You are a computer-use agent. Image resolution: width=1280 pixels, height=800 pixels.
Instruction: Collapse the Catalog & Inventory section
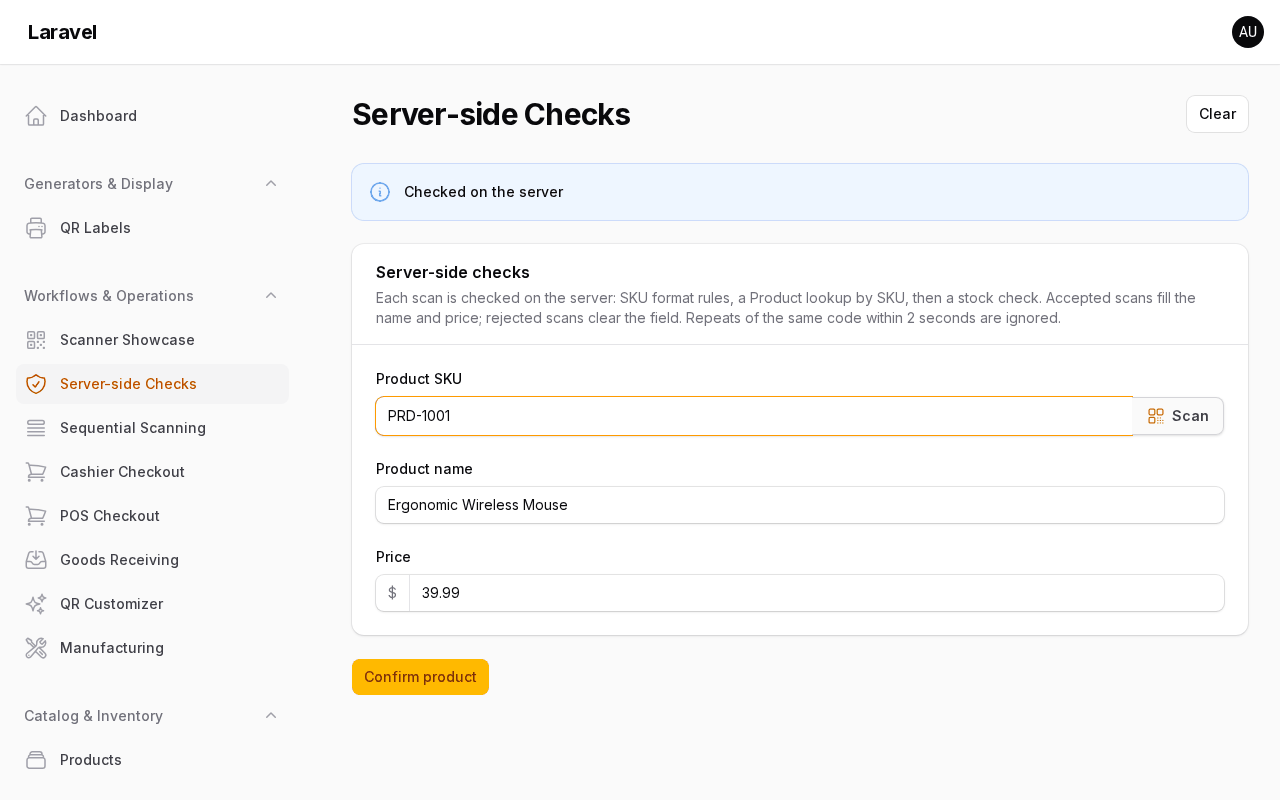coord(271,716)
